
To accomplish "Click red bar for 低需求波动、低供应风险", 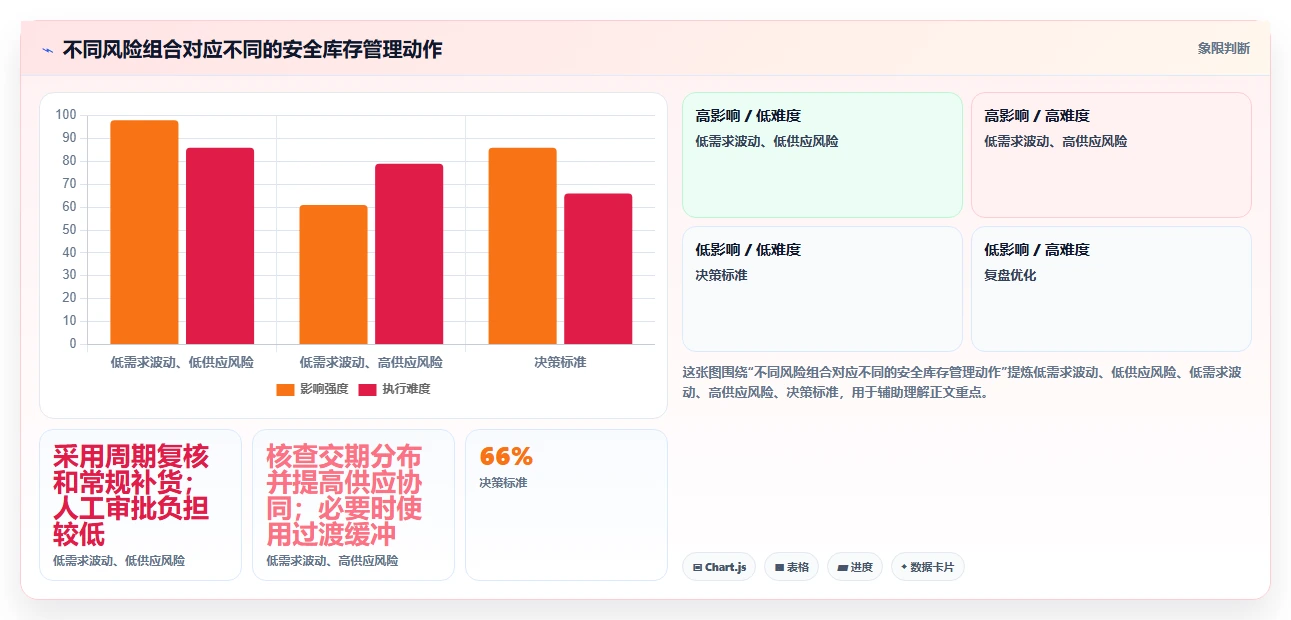I will 220,246.
